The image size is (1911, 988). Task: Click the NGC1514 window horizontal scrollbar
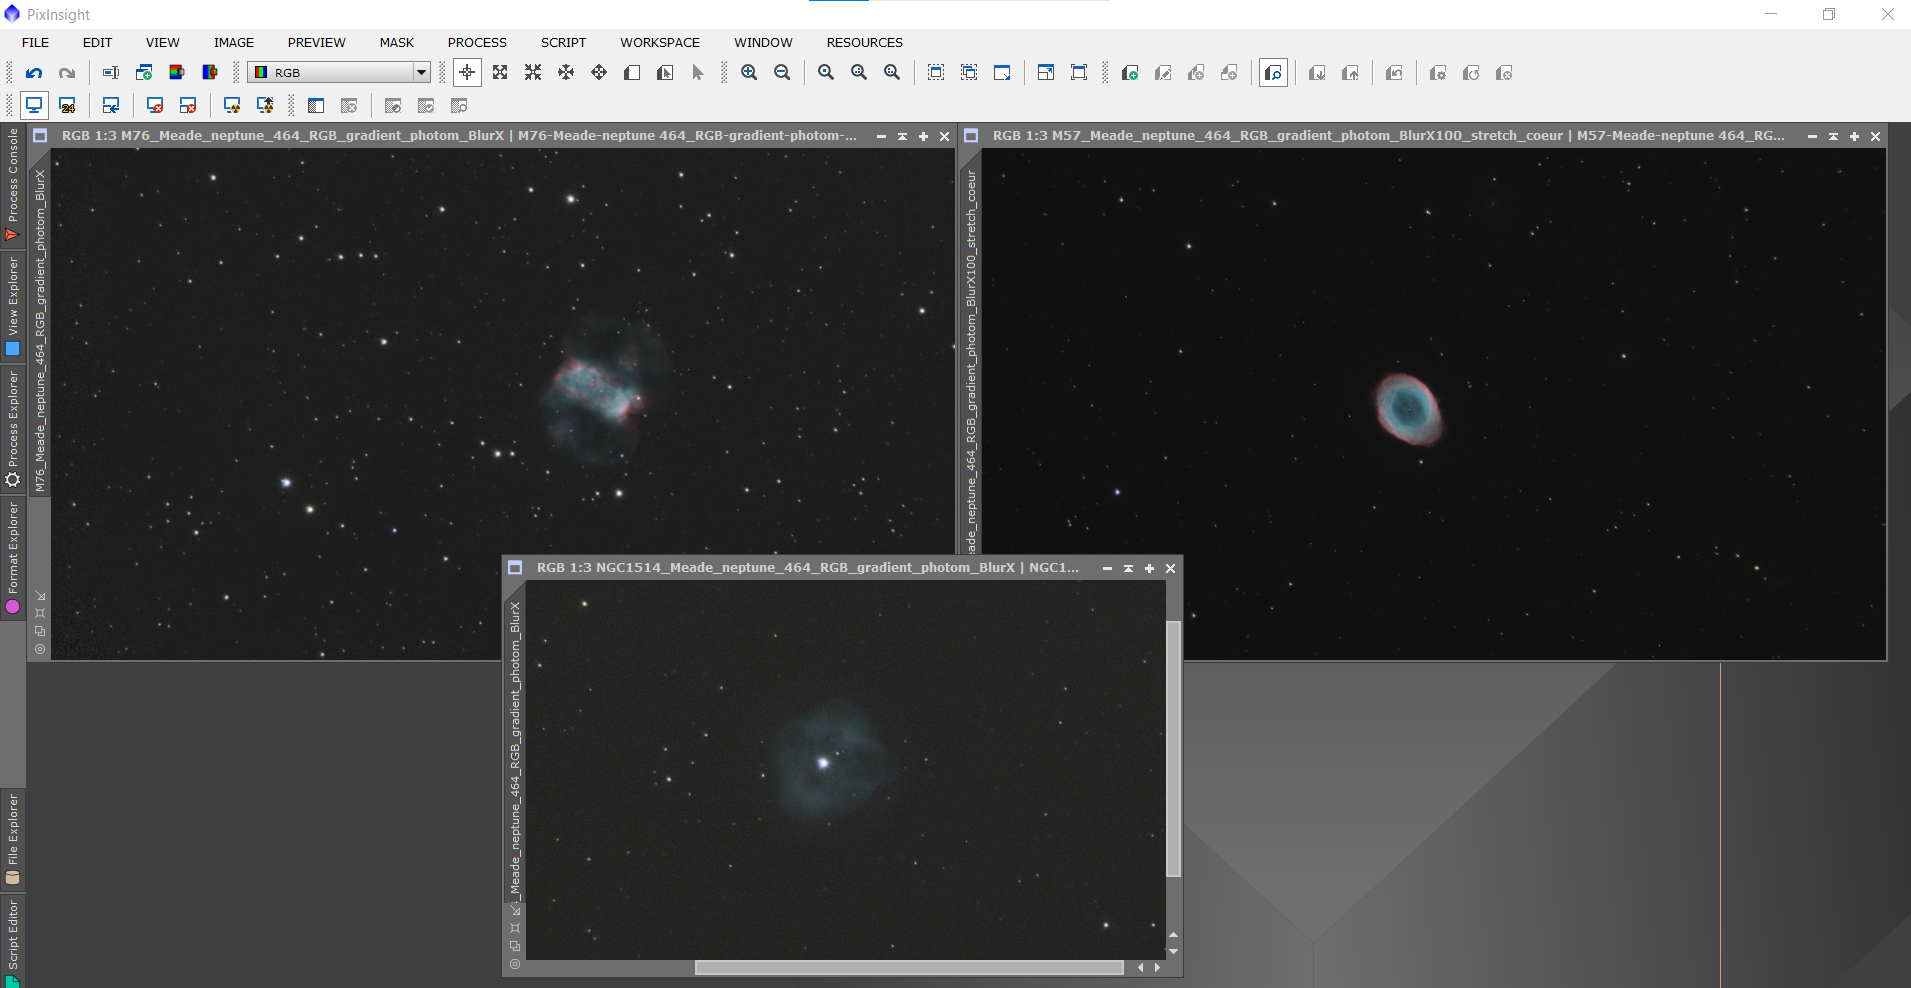click(909, 967)
